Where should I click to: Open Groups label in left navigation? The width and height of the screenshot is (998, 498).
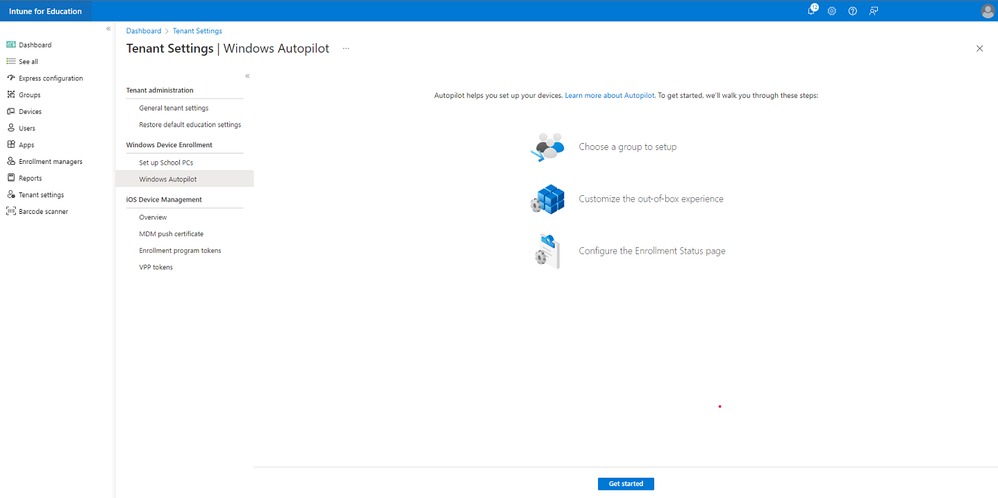tap(30, 95)
